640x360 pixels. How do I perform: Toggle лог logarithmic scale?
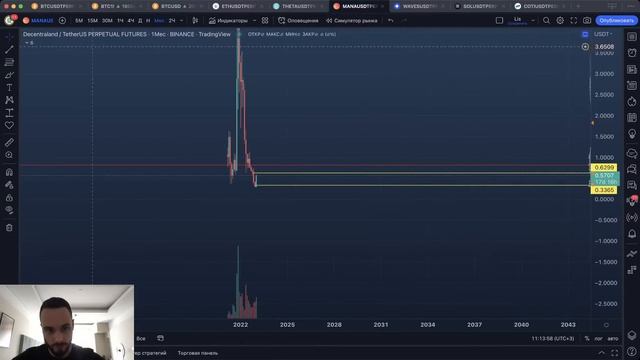pos(598,339)
